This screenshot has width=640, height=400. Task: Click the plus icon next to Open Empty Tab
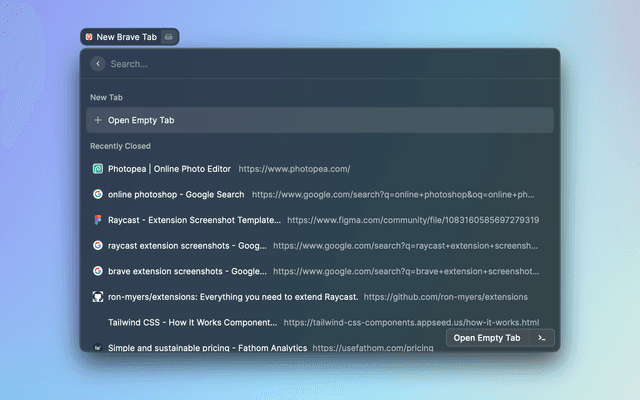pos(98,120)
